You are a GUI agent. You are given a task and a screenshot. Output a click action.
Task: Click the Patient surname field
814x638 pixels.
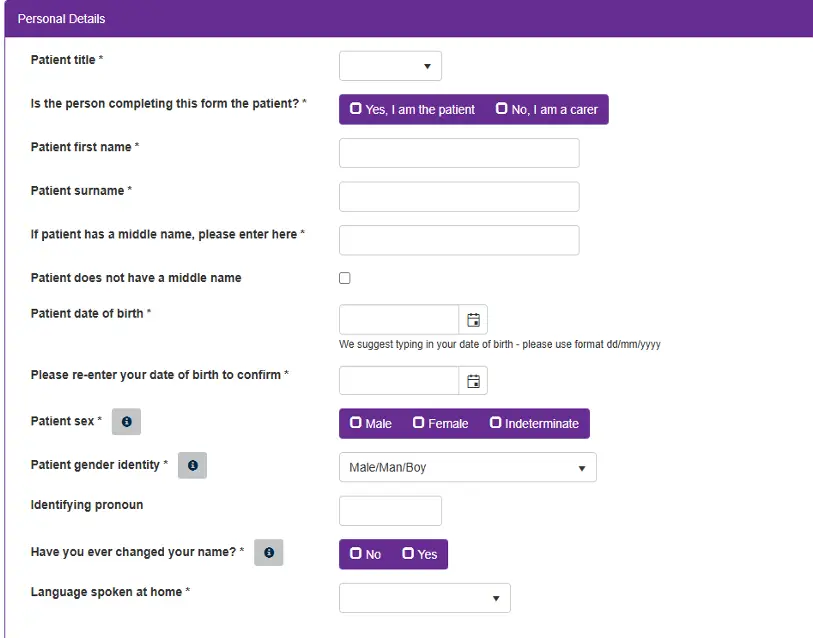[x=458, y=196]
